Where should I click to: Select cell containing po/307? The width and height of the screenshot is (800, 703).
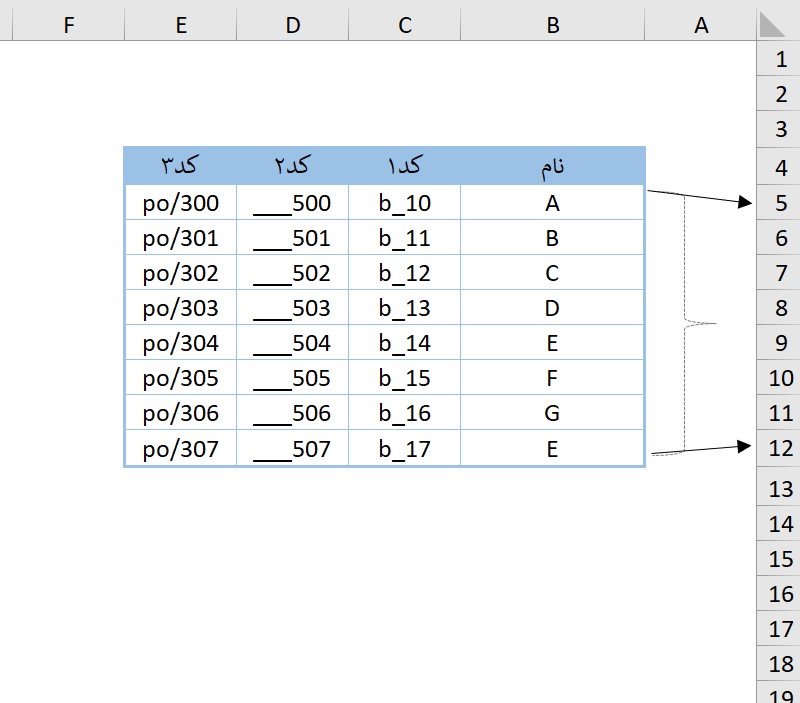(x=180, y=449)
